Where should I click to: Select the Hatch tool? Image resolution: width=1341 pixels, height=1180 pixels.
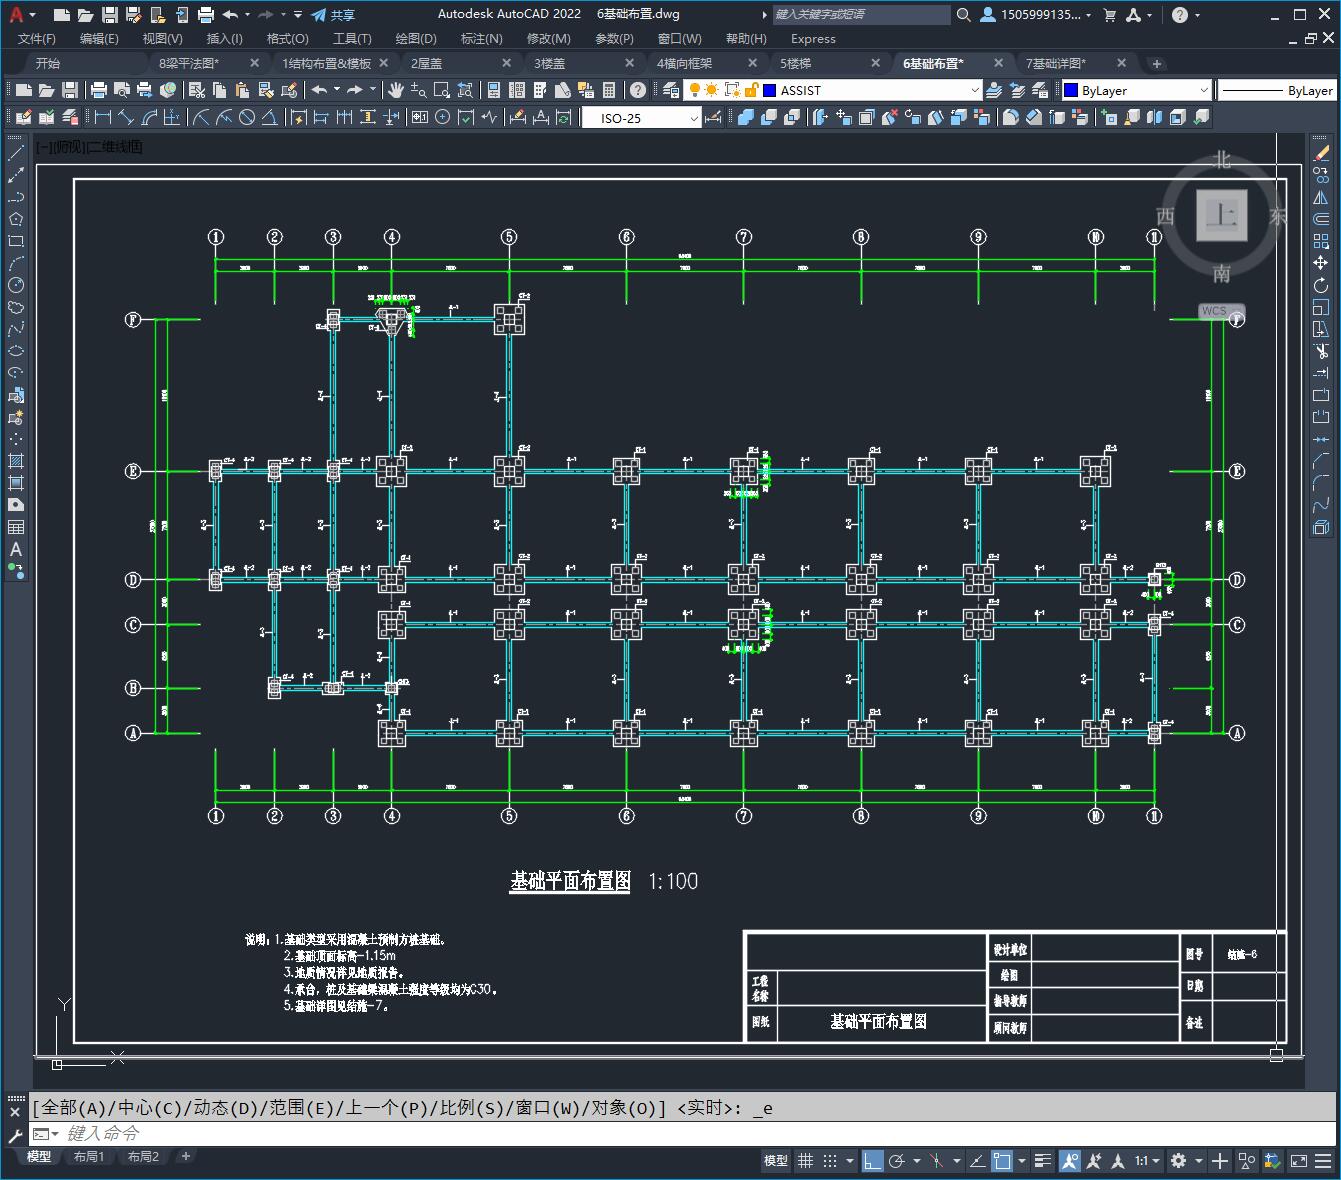pos(16,461)
